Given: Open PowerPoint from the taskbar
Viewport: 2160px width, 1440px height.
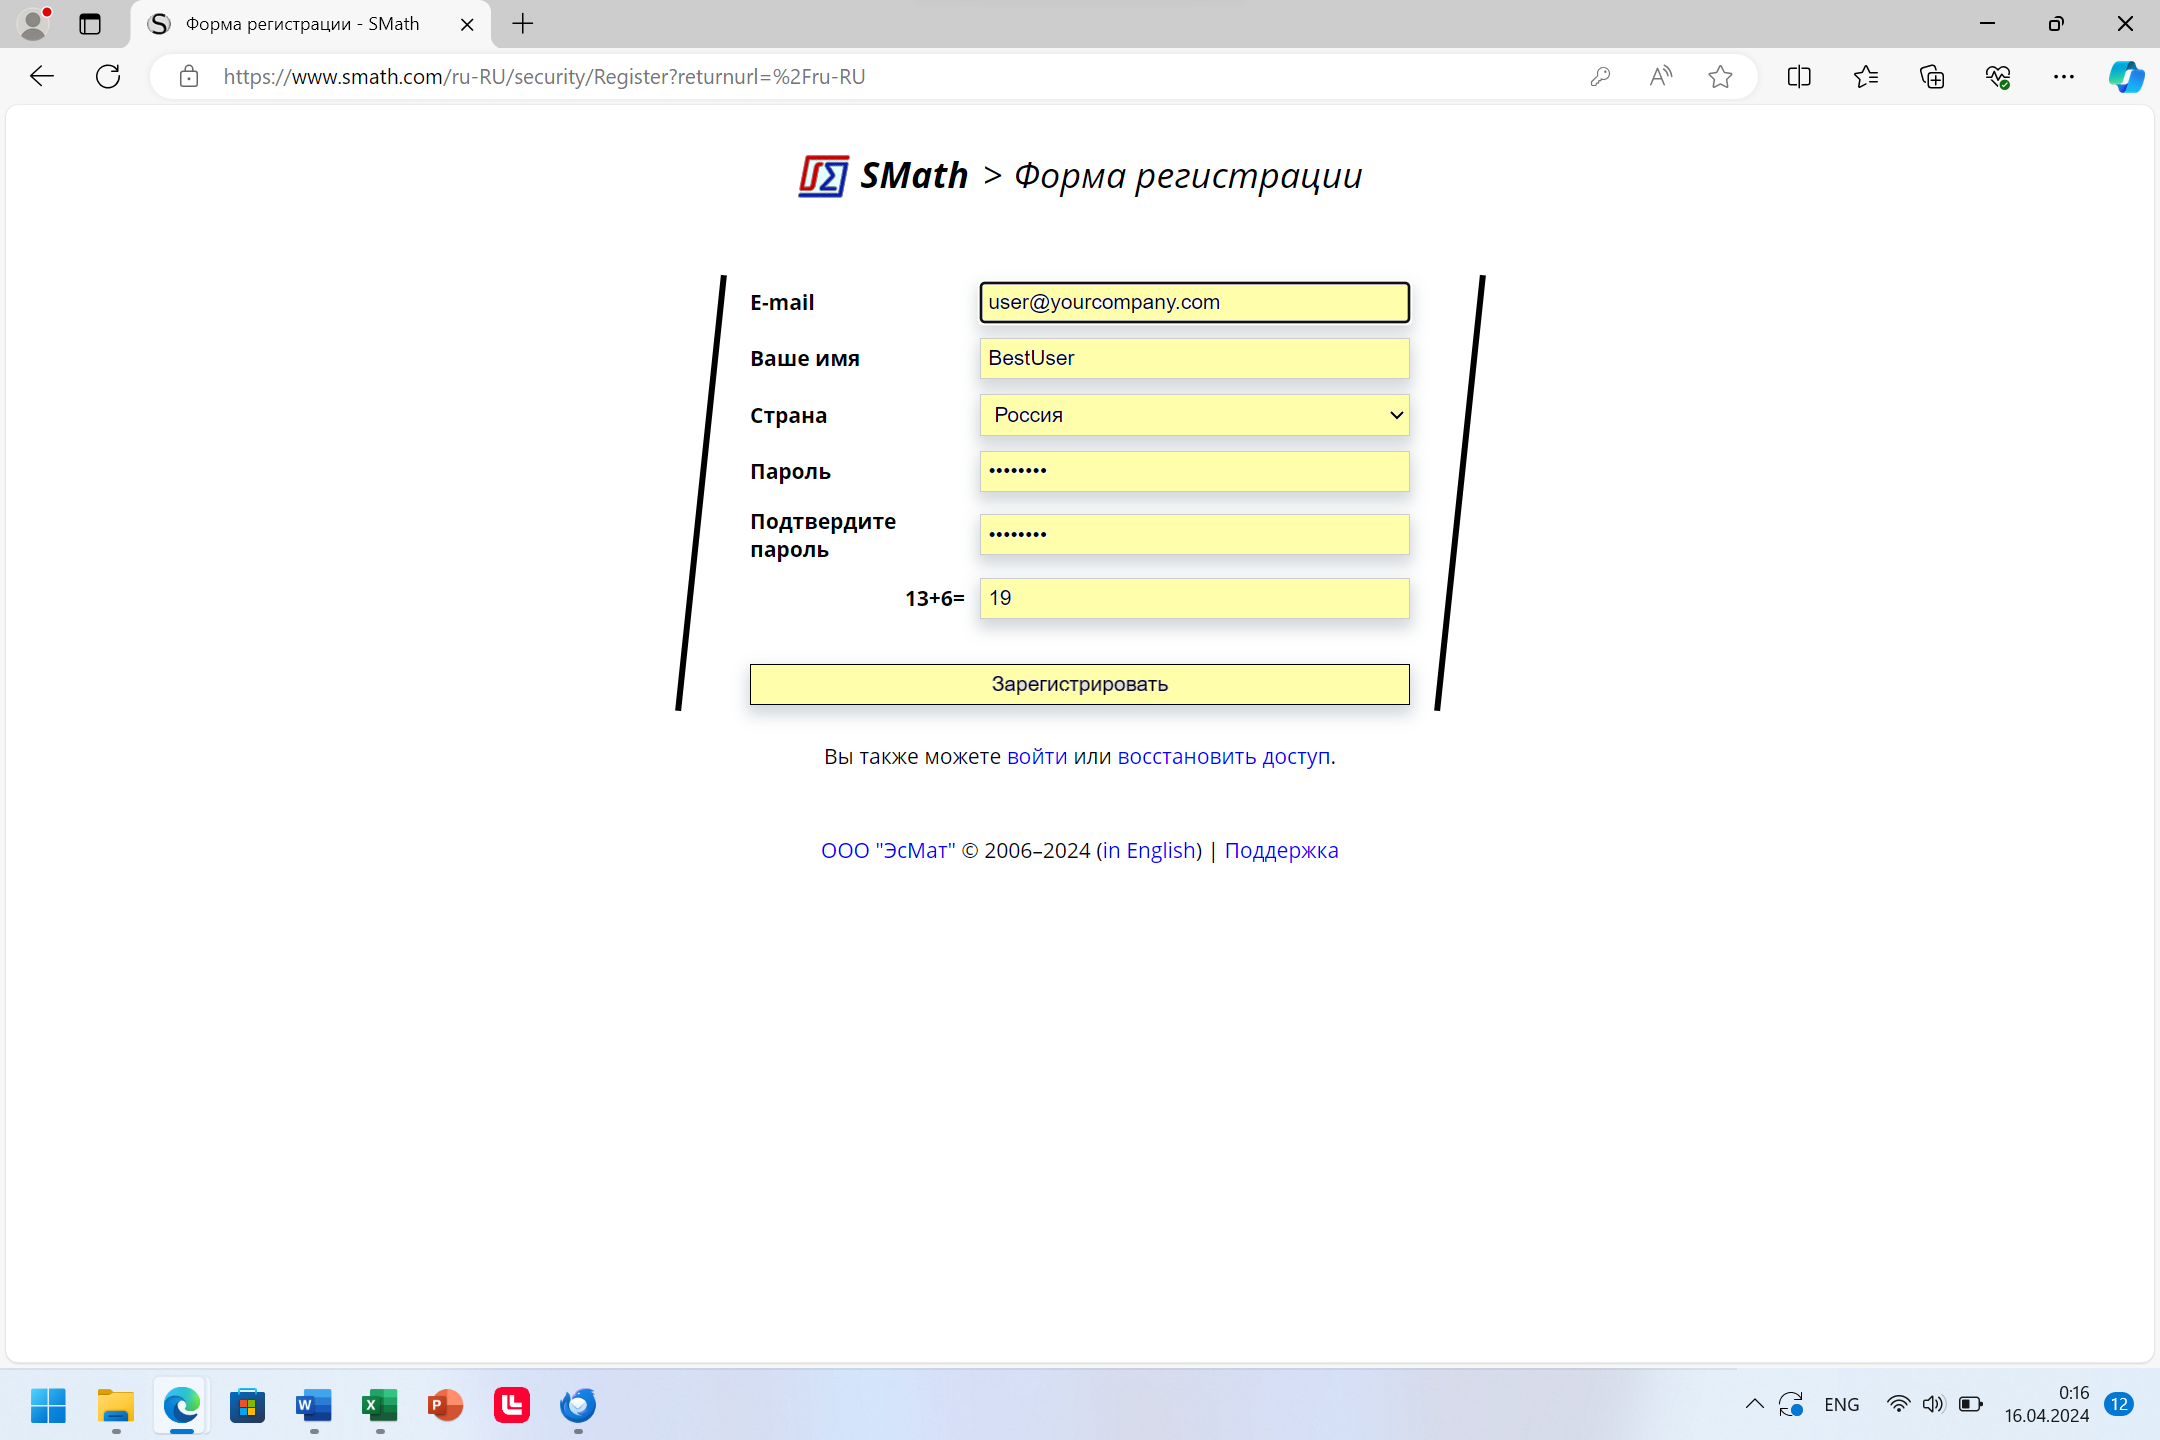Looking at the screenshot, I should pyautogui.click(x=446, y=1405).
